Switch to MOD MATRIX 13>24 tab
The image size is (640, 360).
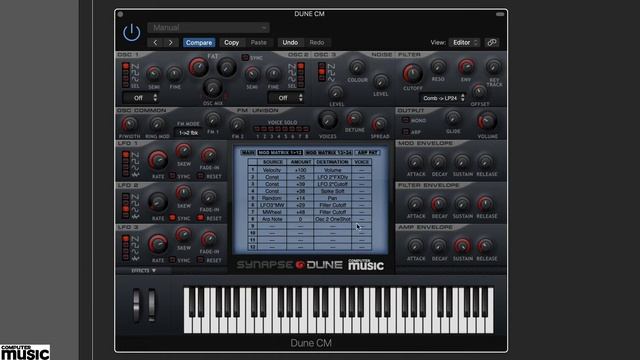[329, 152]
